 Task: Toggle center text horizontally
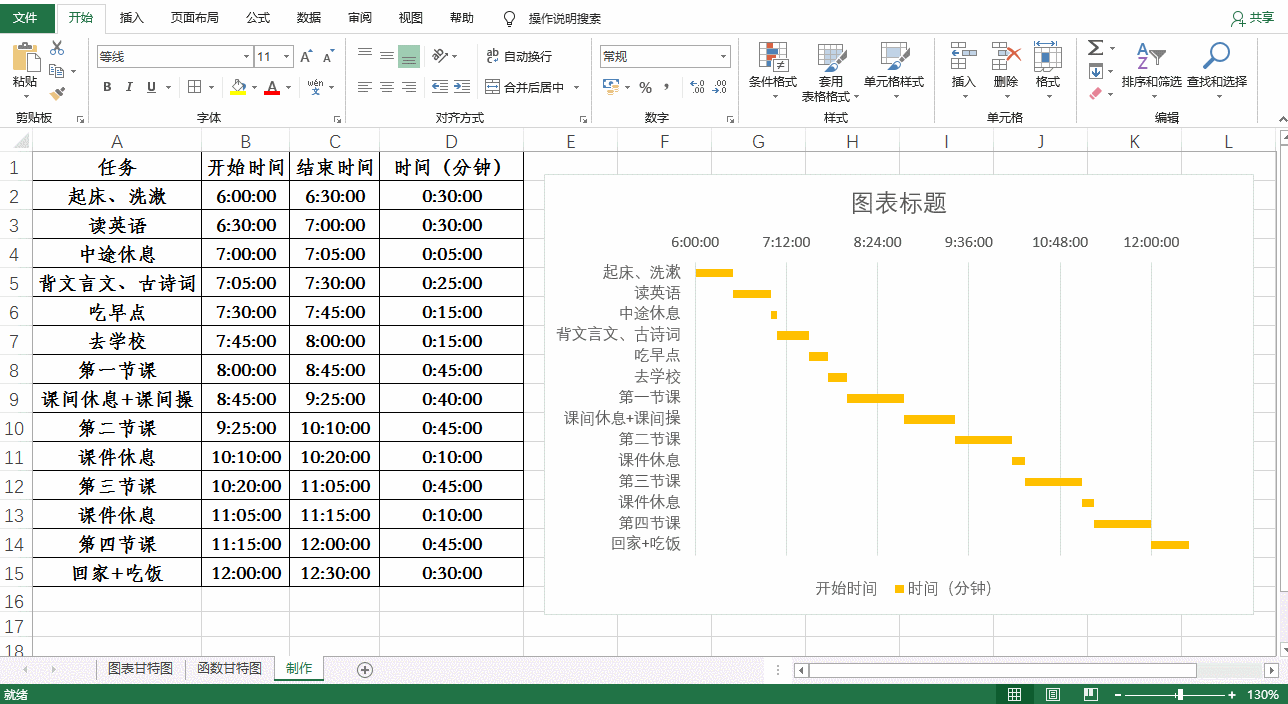click(386, 88)
